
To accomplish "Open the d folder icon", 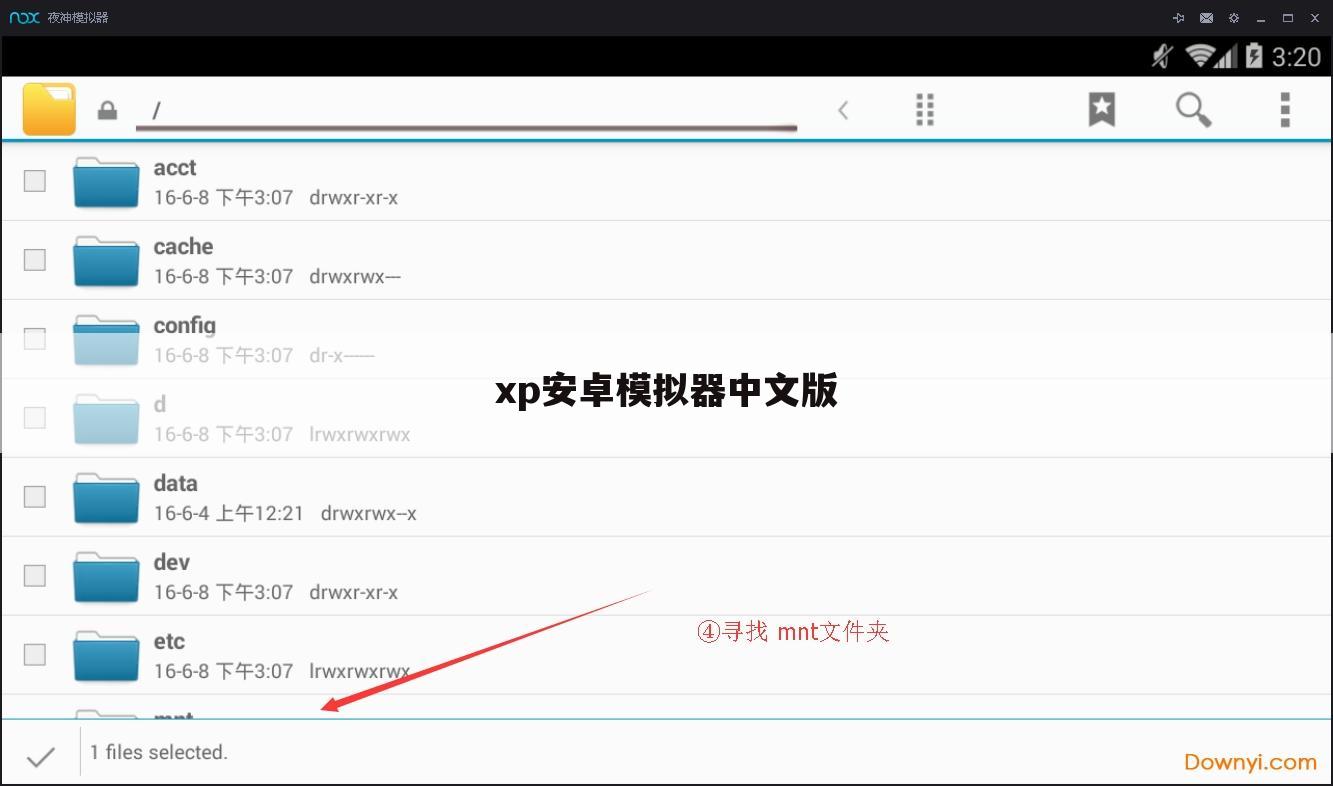I will click(106, 419).
